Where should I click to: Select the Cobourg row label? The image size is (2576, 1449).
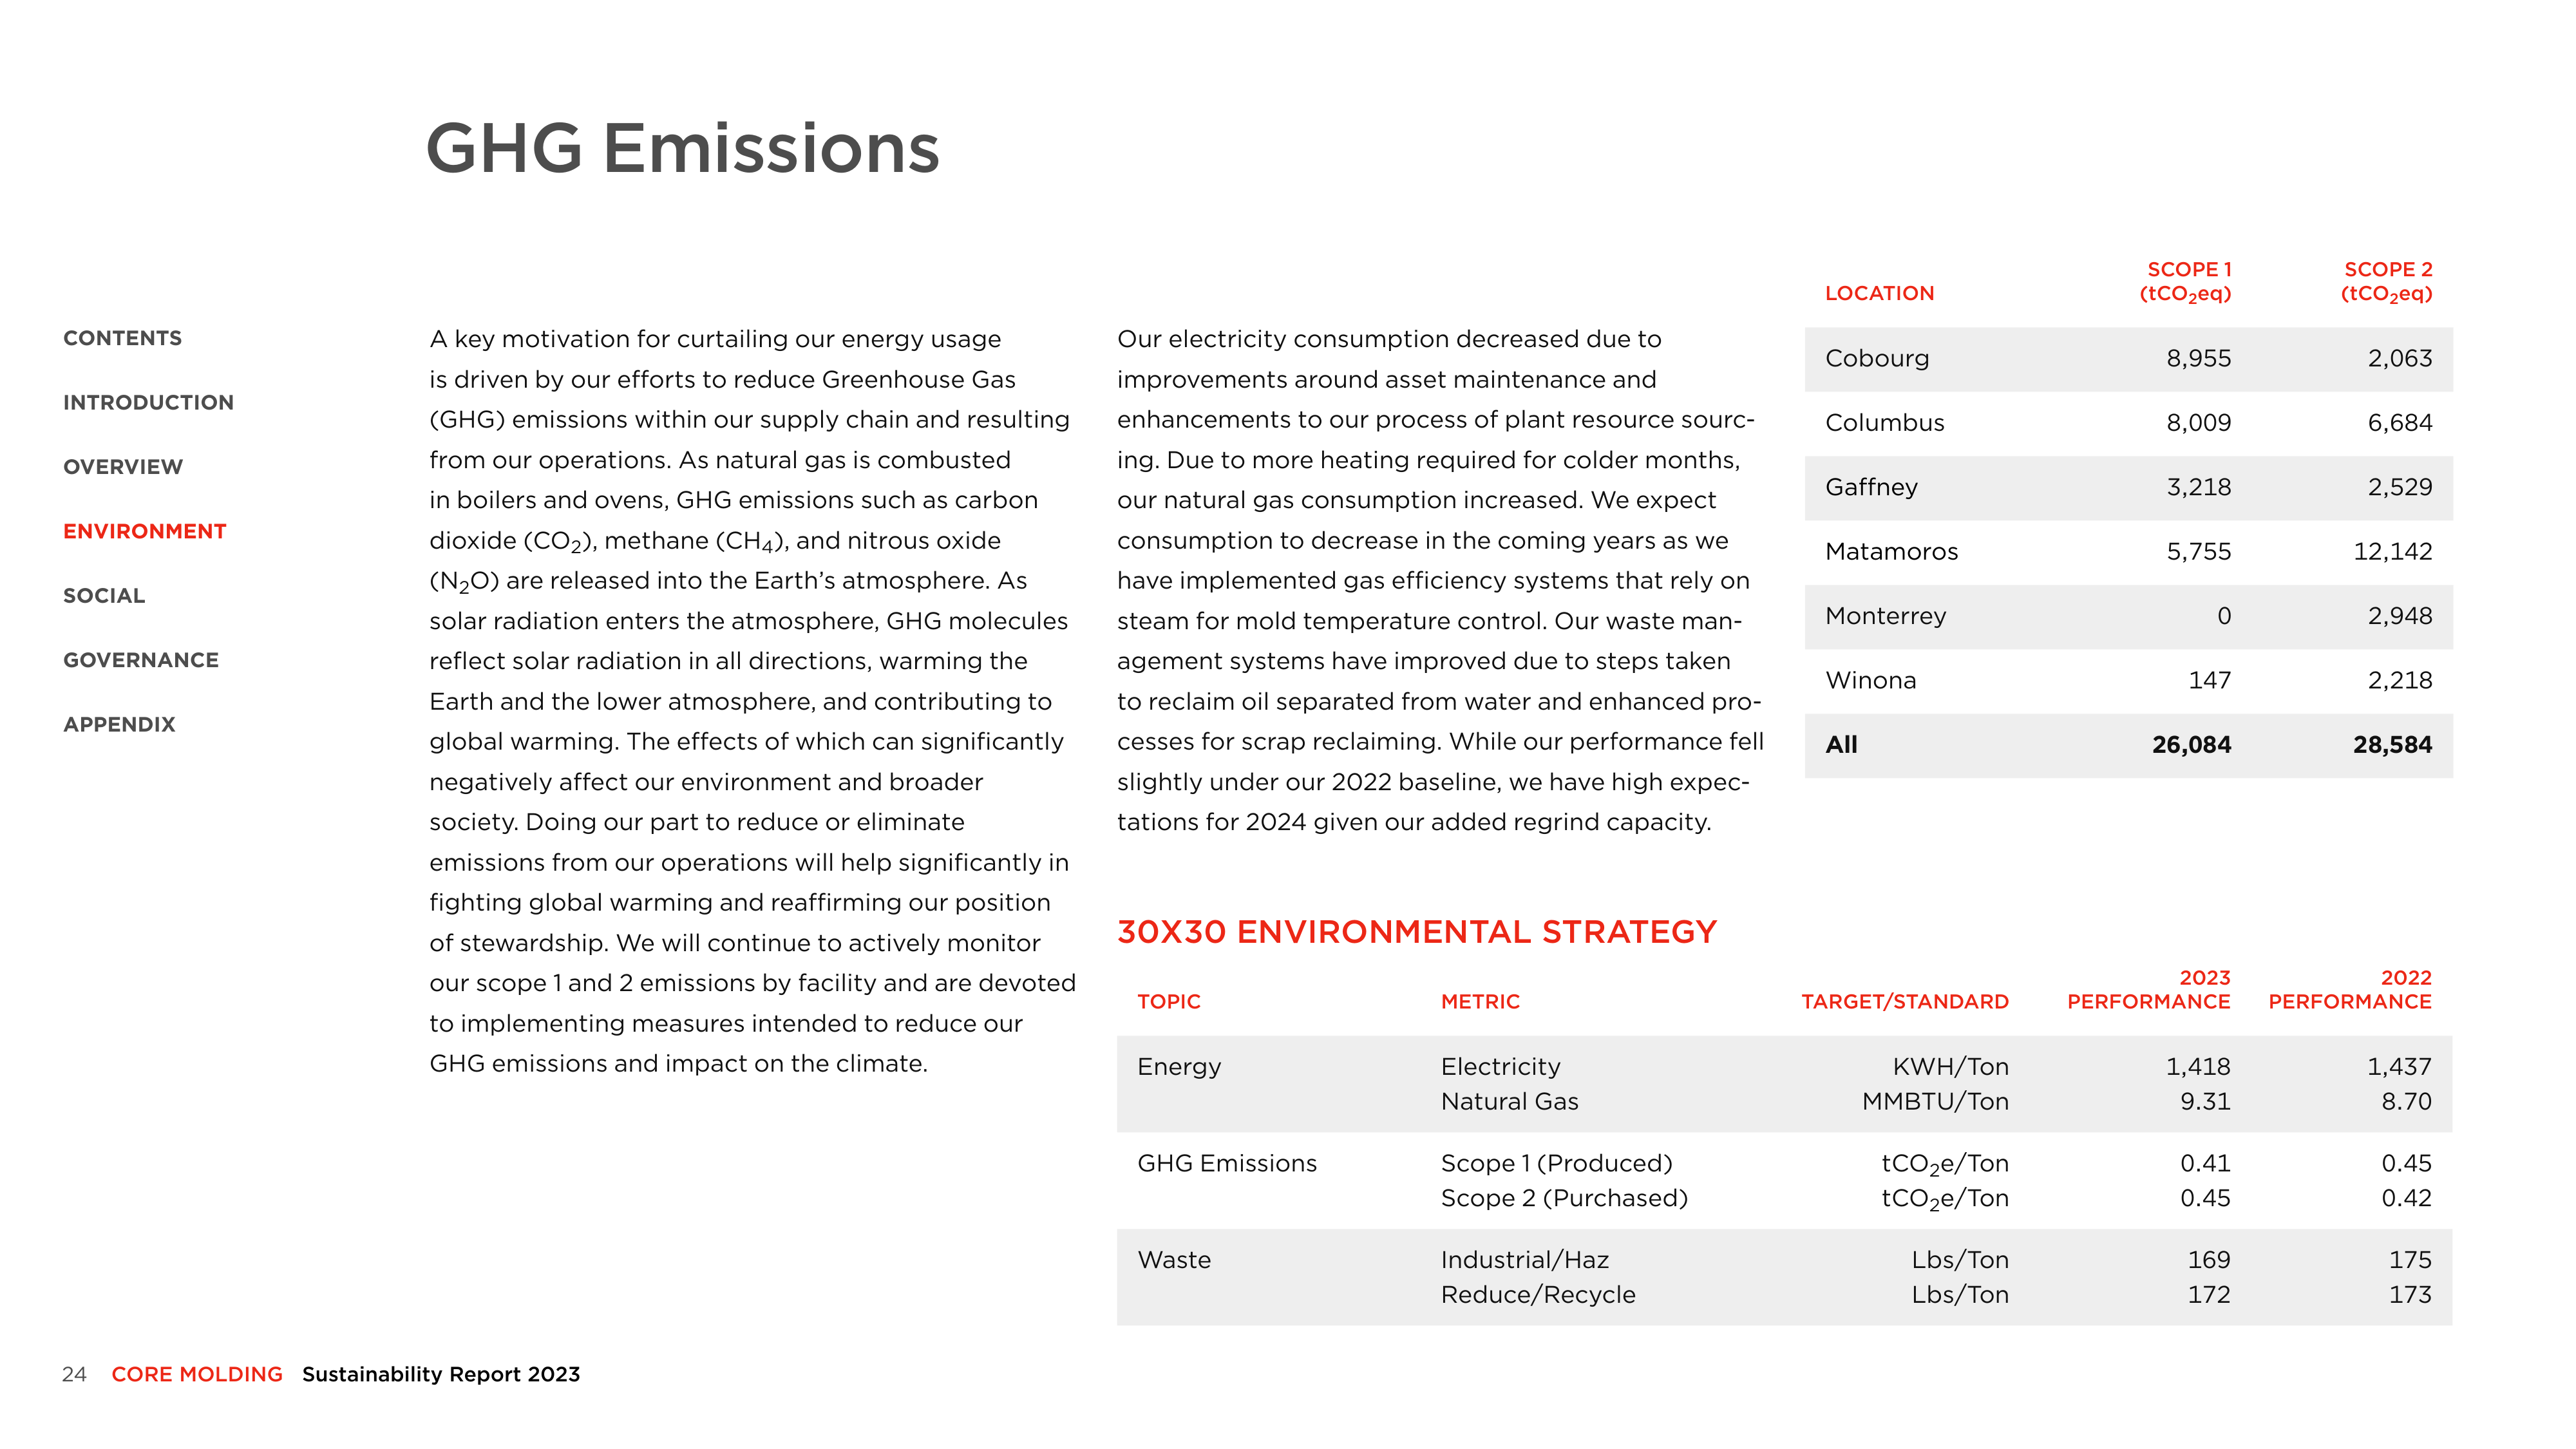point(1877,358)
